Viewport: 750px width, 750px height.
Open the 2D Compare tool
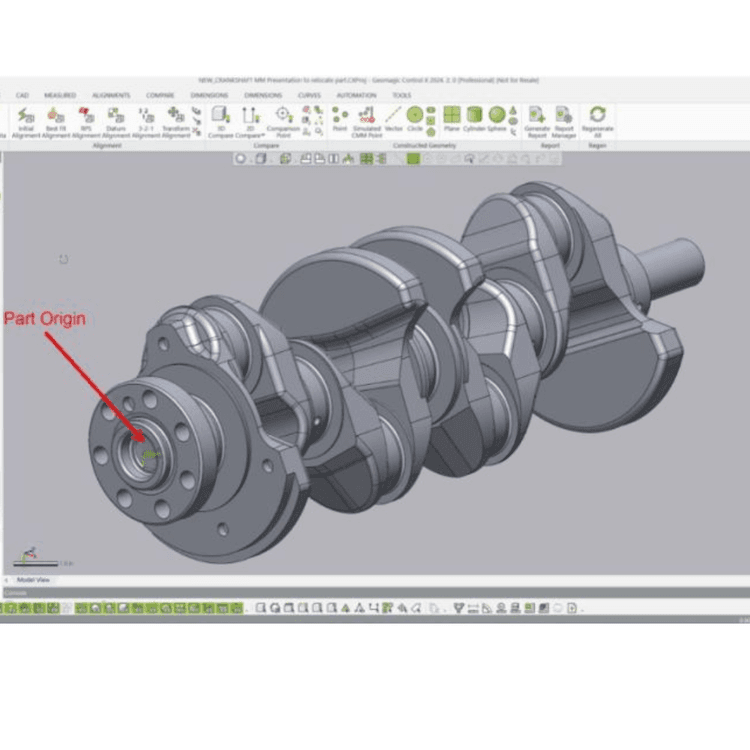[x=250, y=120]
